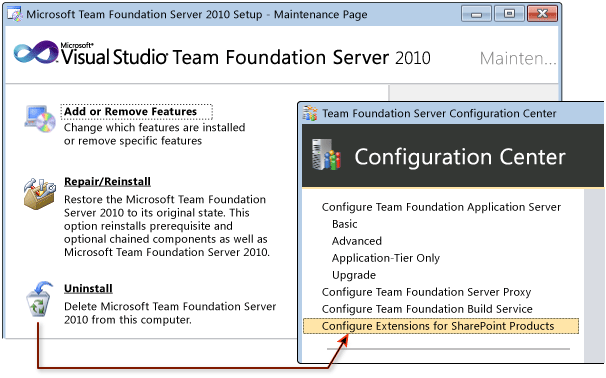Image resolution: width=606 pixels, height=378 pixels.
Task: Select the Basic configuration option
Action: 344,224
